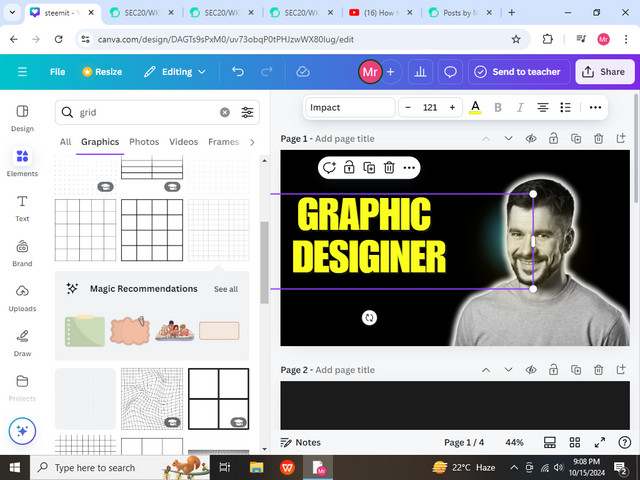Open the comments speech bubble icon
The image size is (640, 480).
450,72
